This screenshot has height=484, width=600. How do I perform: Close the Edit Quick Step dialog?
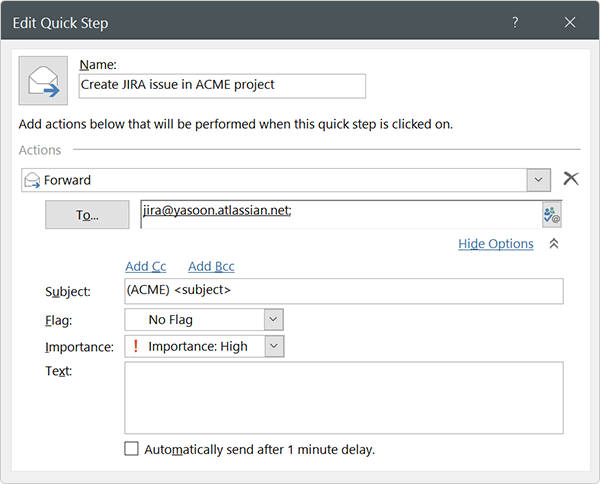(570, 23)
